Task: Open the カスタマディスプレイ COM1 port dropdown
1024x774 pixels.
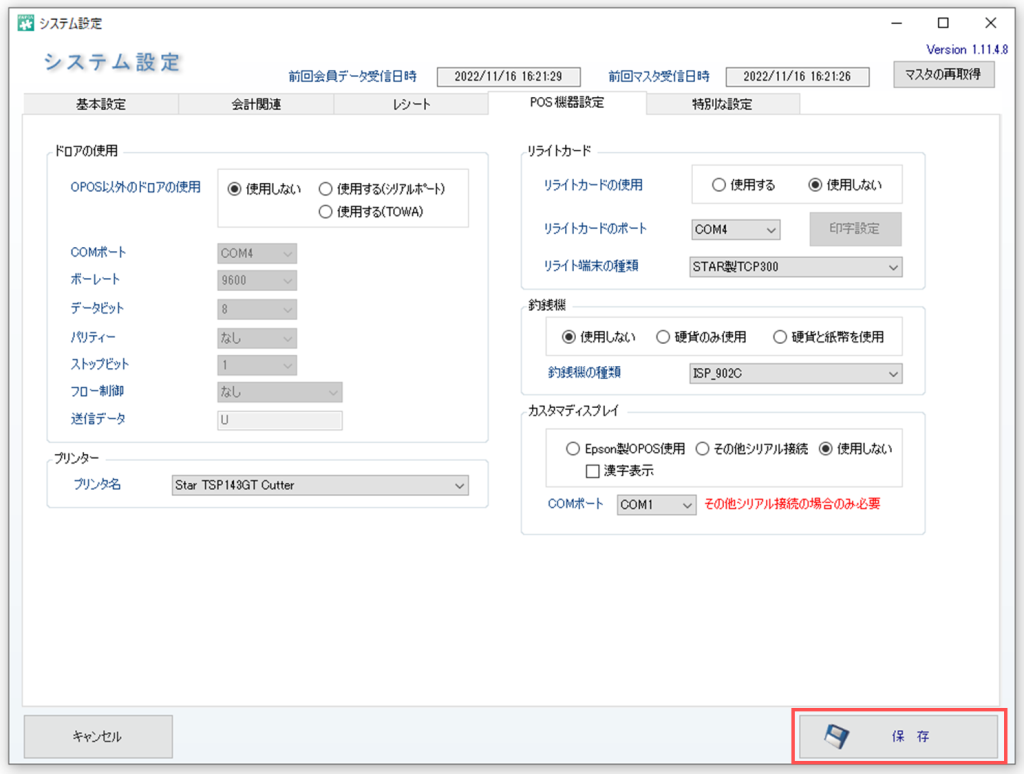Action: 656,505
